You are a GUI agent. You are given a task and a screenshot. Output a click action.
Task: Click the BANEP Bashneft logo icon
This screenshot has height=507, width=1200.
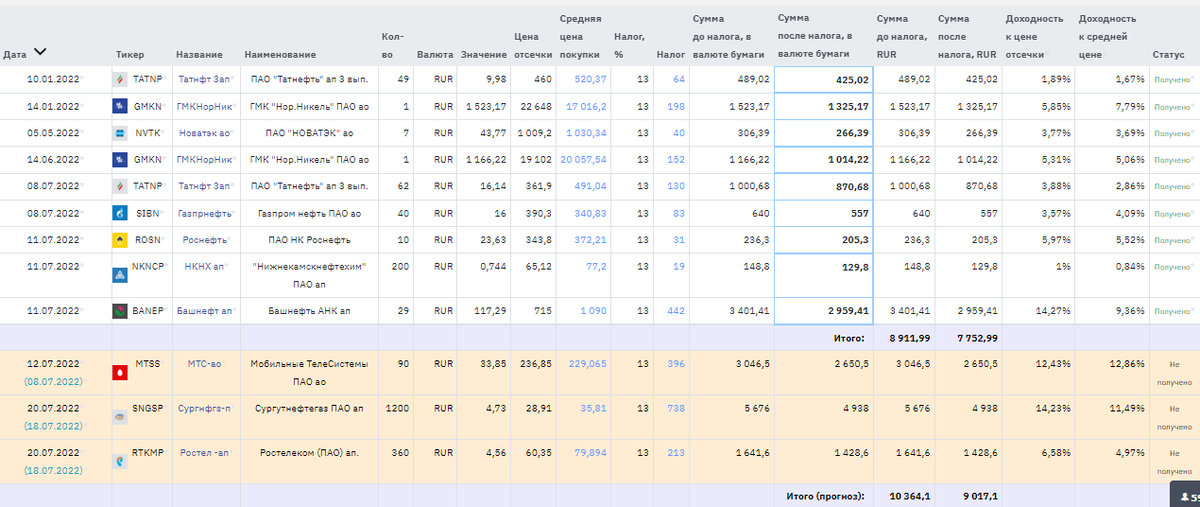coord(119,311)
